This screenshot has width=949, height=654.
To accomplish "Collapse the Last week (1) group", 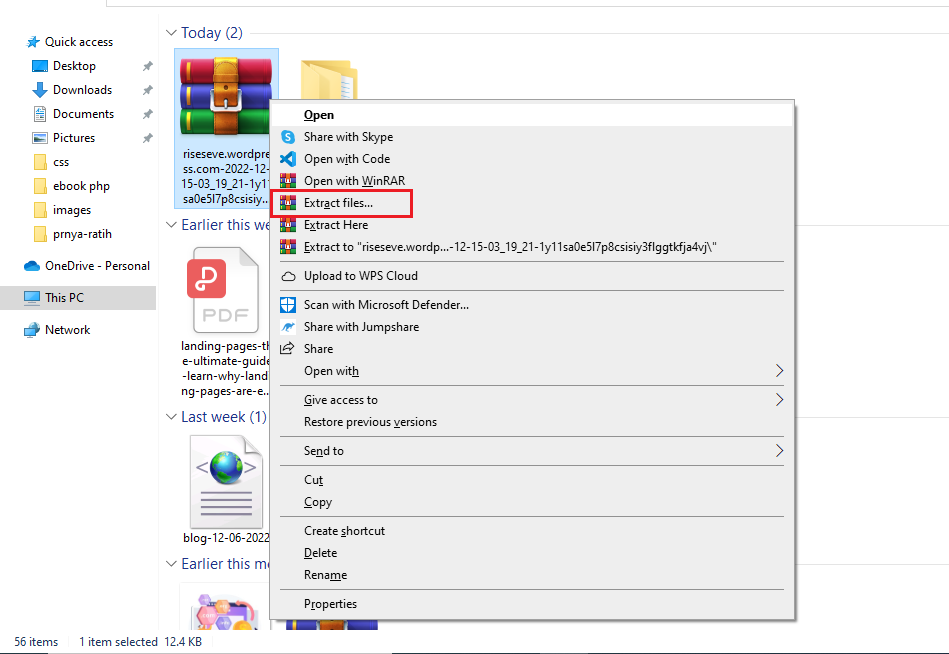I will (x=171, y=417).
